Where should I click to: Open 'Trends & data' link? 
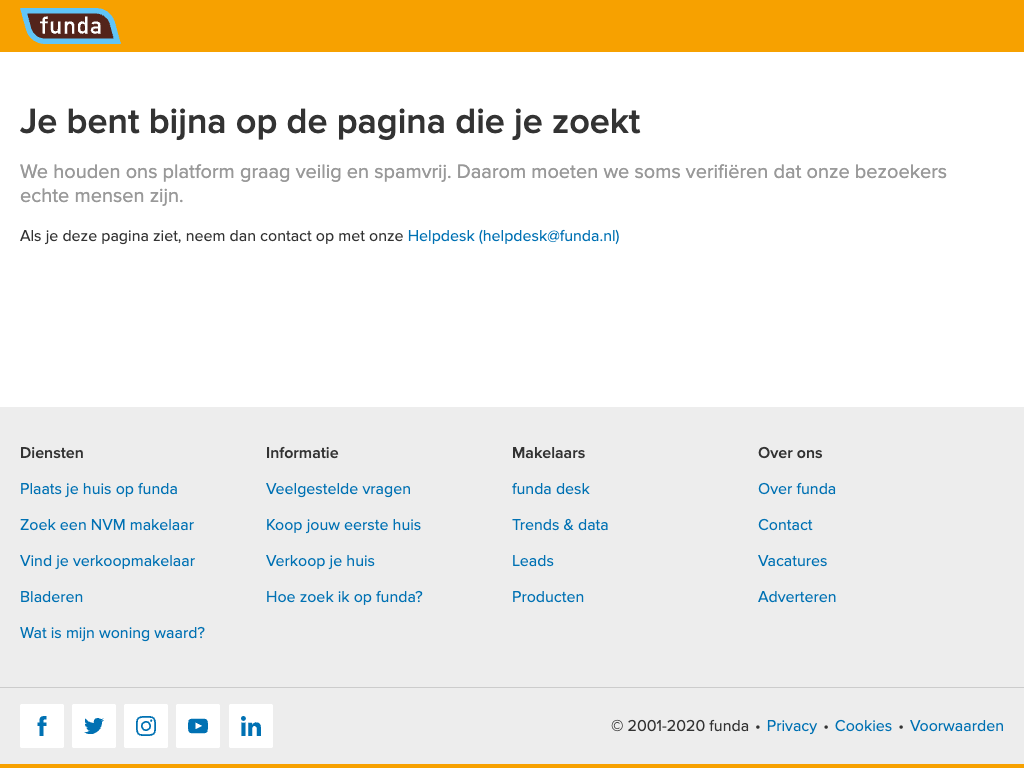pyautogui.click(x=560, y=525)
